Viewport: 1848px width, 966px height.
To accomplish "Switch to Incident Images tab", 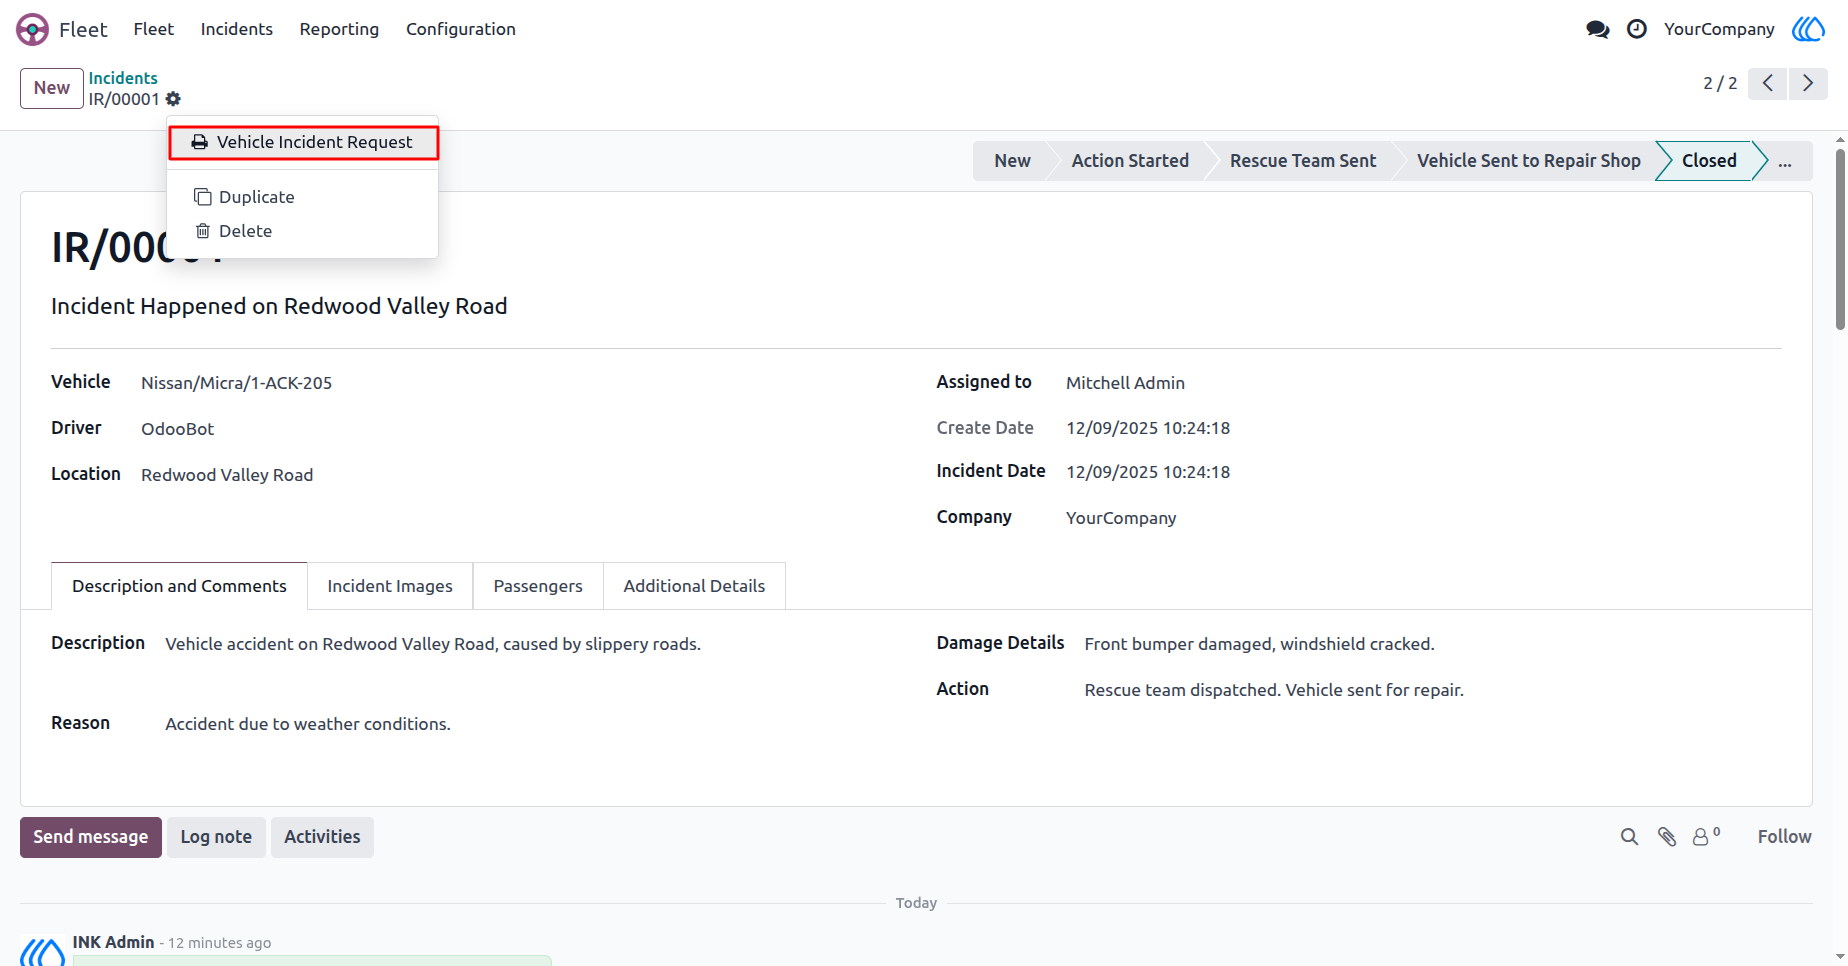I will [x=390, y=586].
